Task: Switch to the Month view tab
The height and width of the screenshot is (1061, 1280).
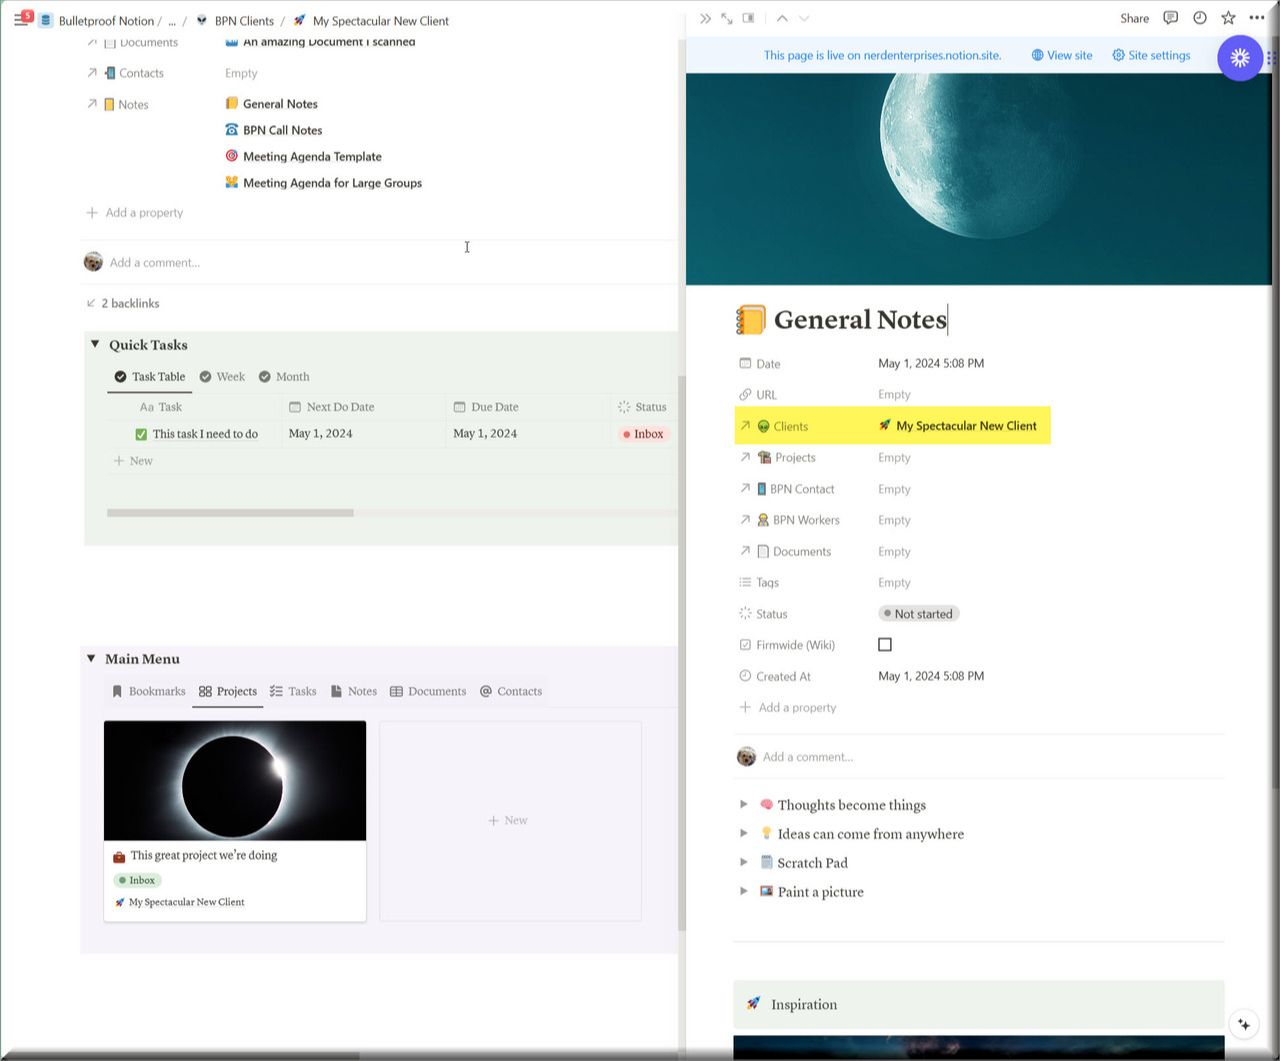Action: 284,377
